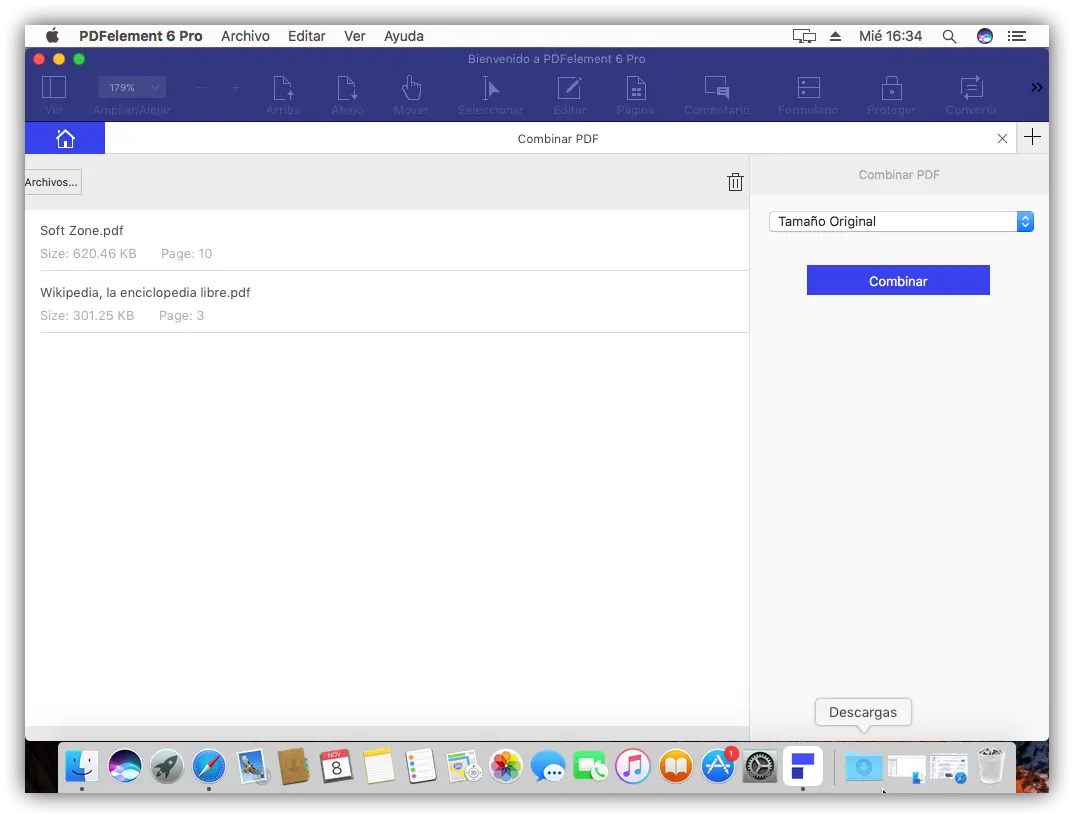The height and width of the screenshot is (818, 1074).
Task: Select the Combinar PDF tab
Action: click(558, 138)
